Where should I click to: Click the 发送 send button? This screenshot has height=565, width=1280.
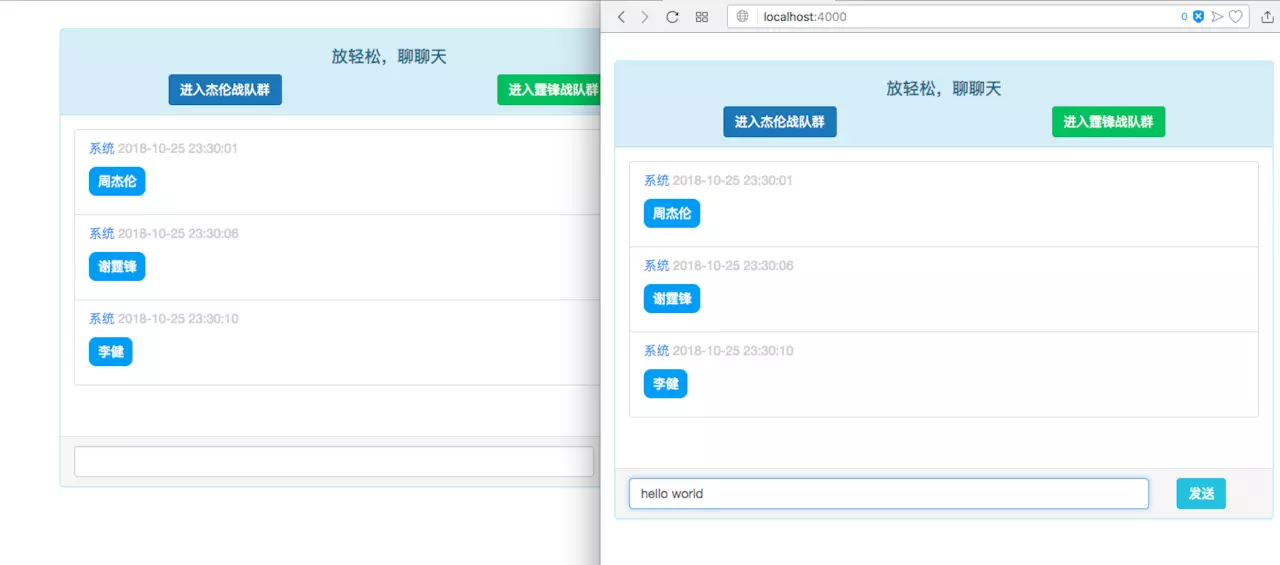pyautogui.click(x=1201, y=493)
